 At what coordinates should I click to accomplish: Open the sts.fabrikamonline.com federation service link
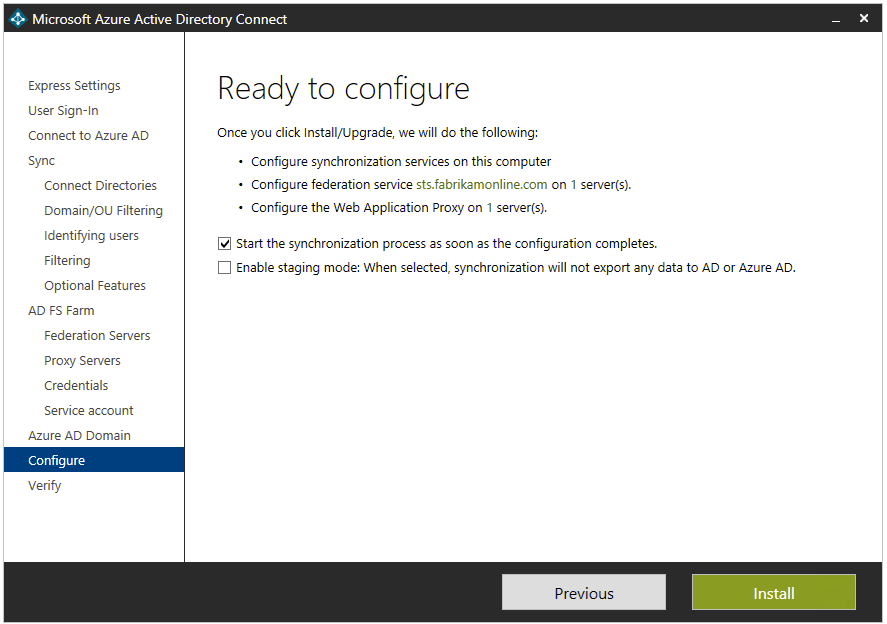(x=481, y=184)
